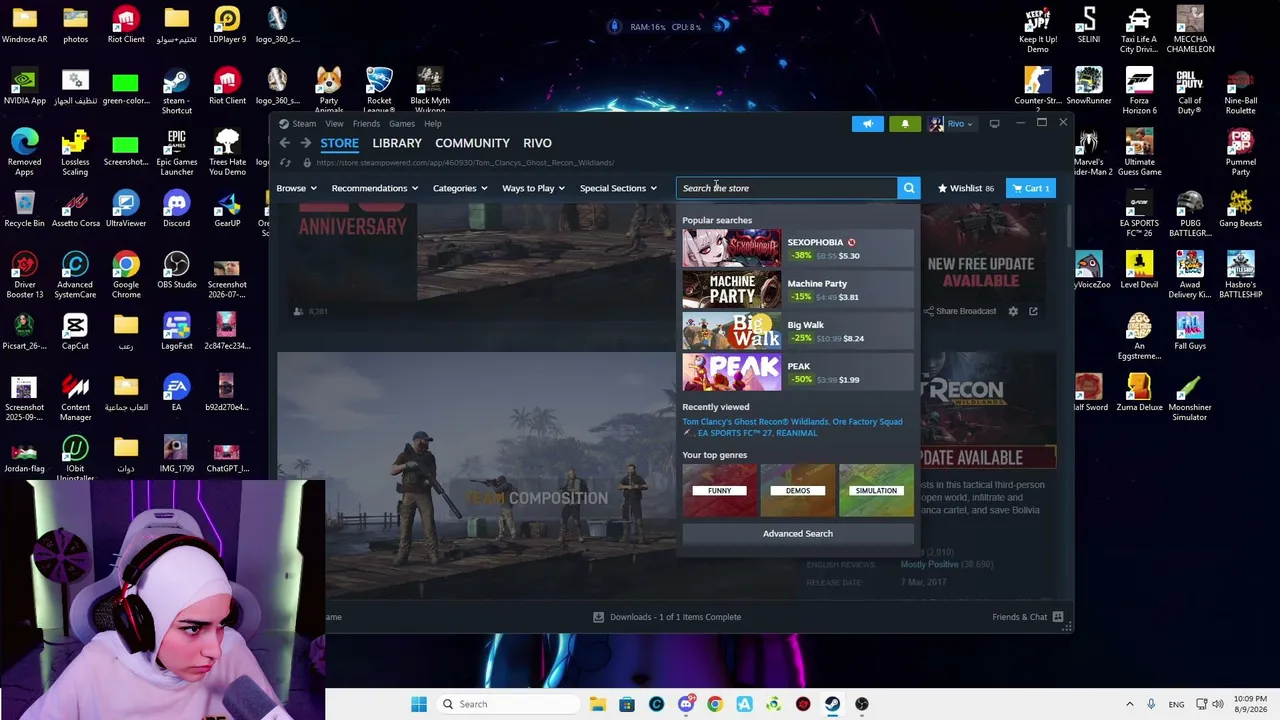The image size is (1280, 720).
Task: Open broadcast settings gear icon
Action: pos(1013,311)
